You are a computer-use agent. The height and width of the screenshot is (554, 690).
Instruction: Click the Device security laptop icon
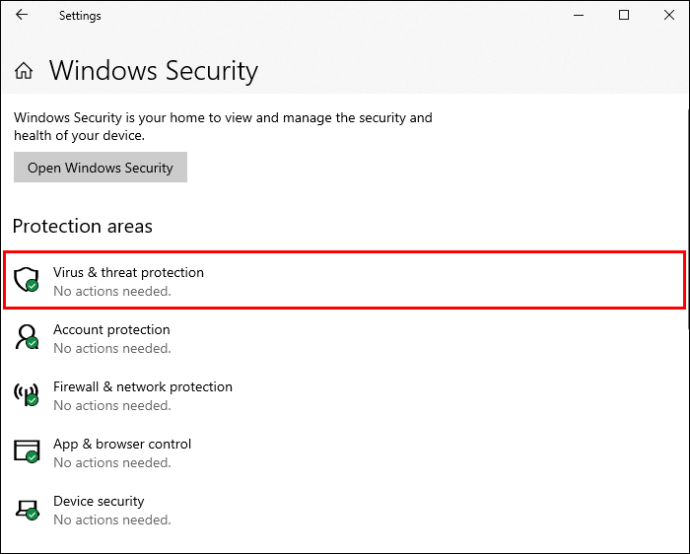26,508
